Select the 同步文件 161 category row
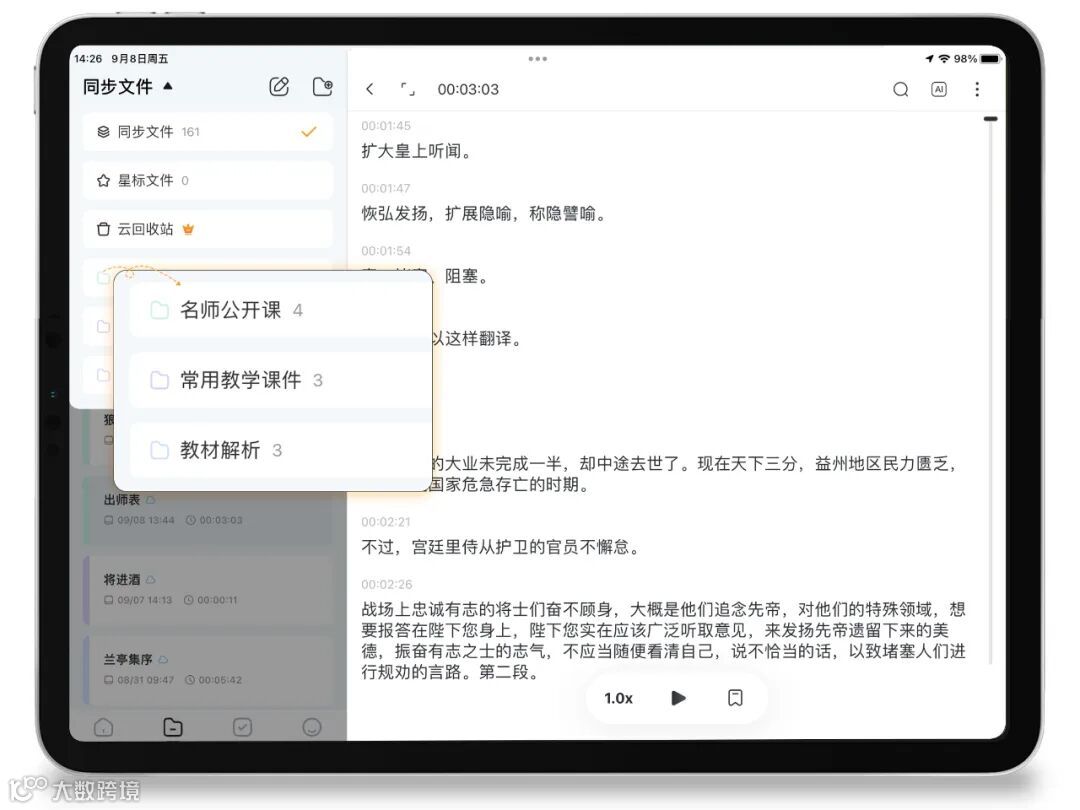1080x810 pixels. coord(207,132)
